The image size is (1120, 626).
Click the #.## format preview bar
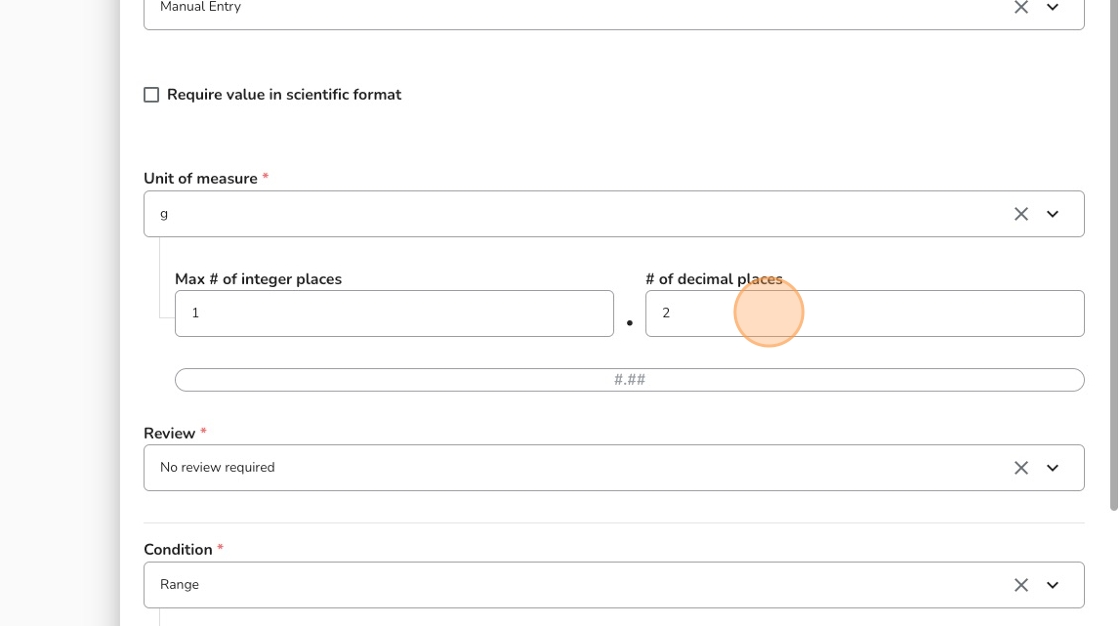629,380
